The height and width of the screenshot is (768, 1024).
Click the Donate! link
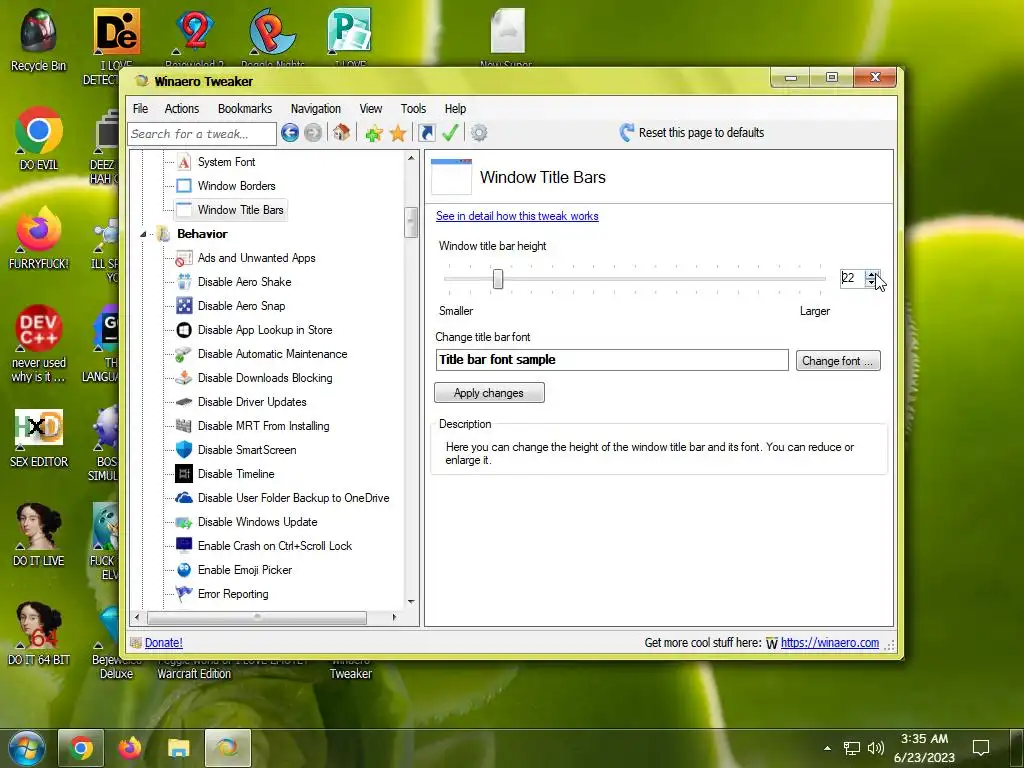pos(163,643)
